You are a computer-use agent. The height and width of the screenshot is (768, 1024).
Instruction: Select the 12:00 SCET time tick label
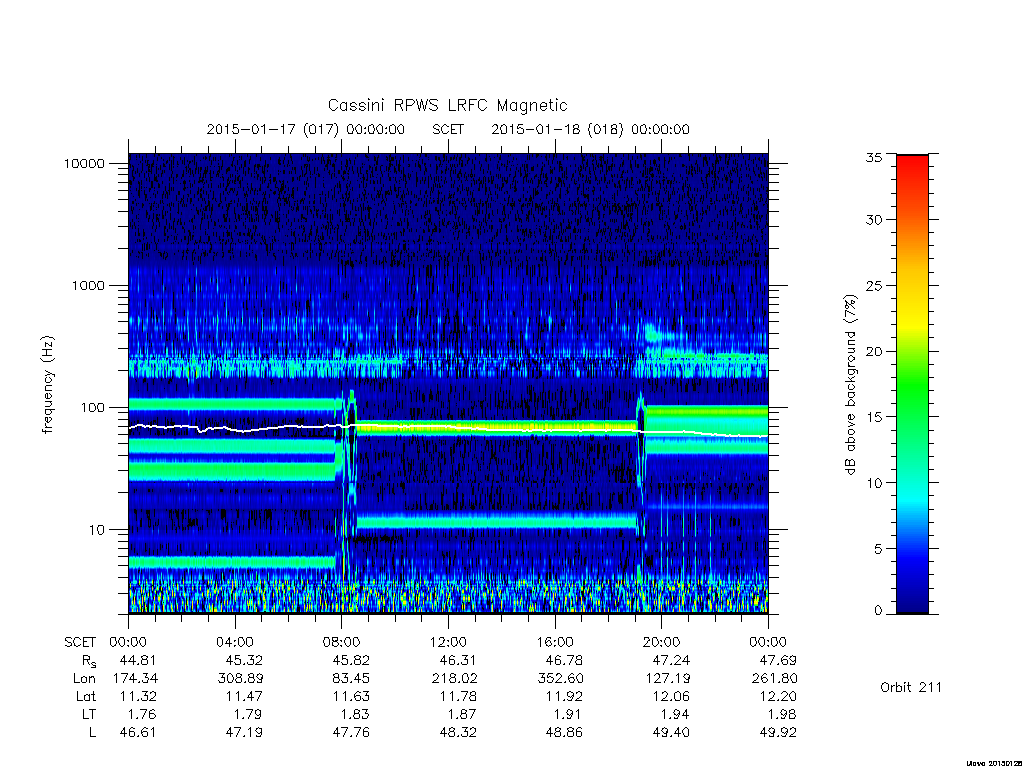(x=448, y=642)
